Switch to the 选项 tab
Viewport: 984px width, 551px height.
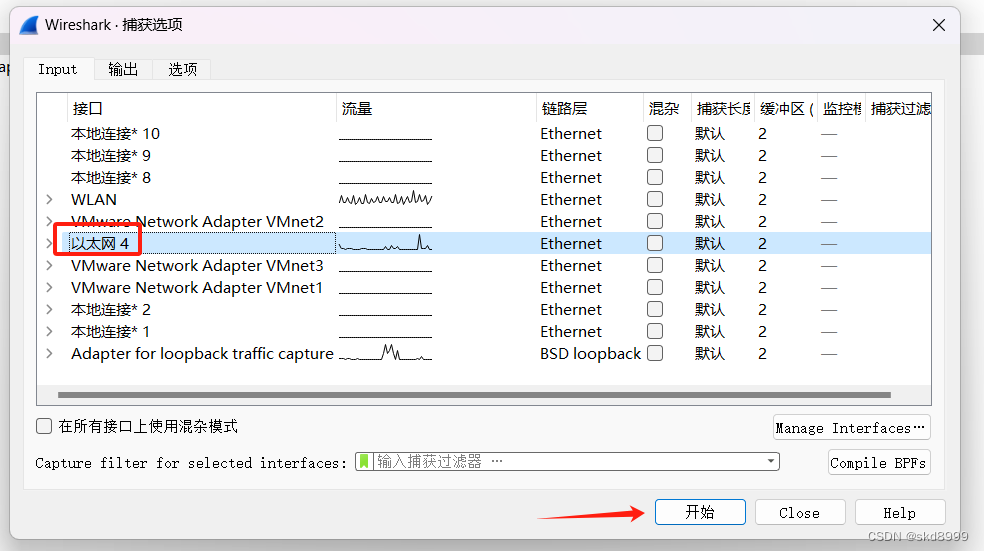click(182, 69)
